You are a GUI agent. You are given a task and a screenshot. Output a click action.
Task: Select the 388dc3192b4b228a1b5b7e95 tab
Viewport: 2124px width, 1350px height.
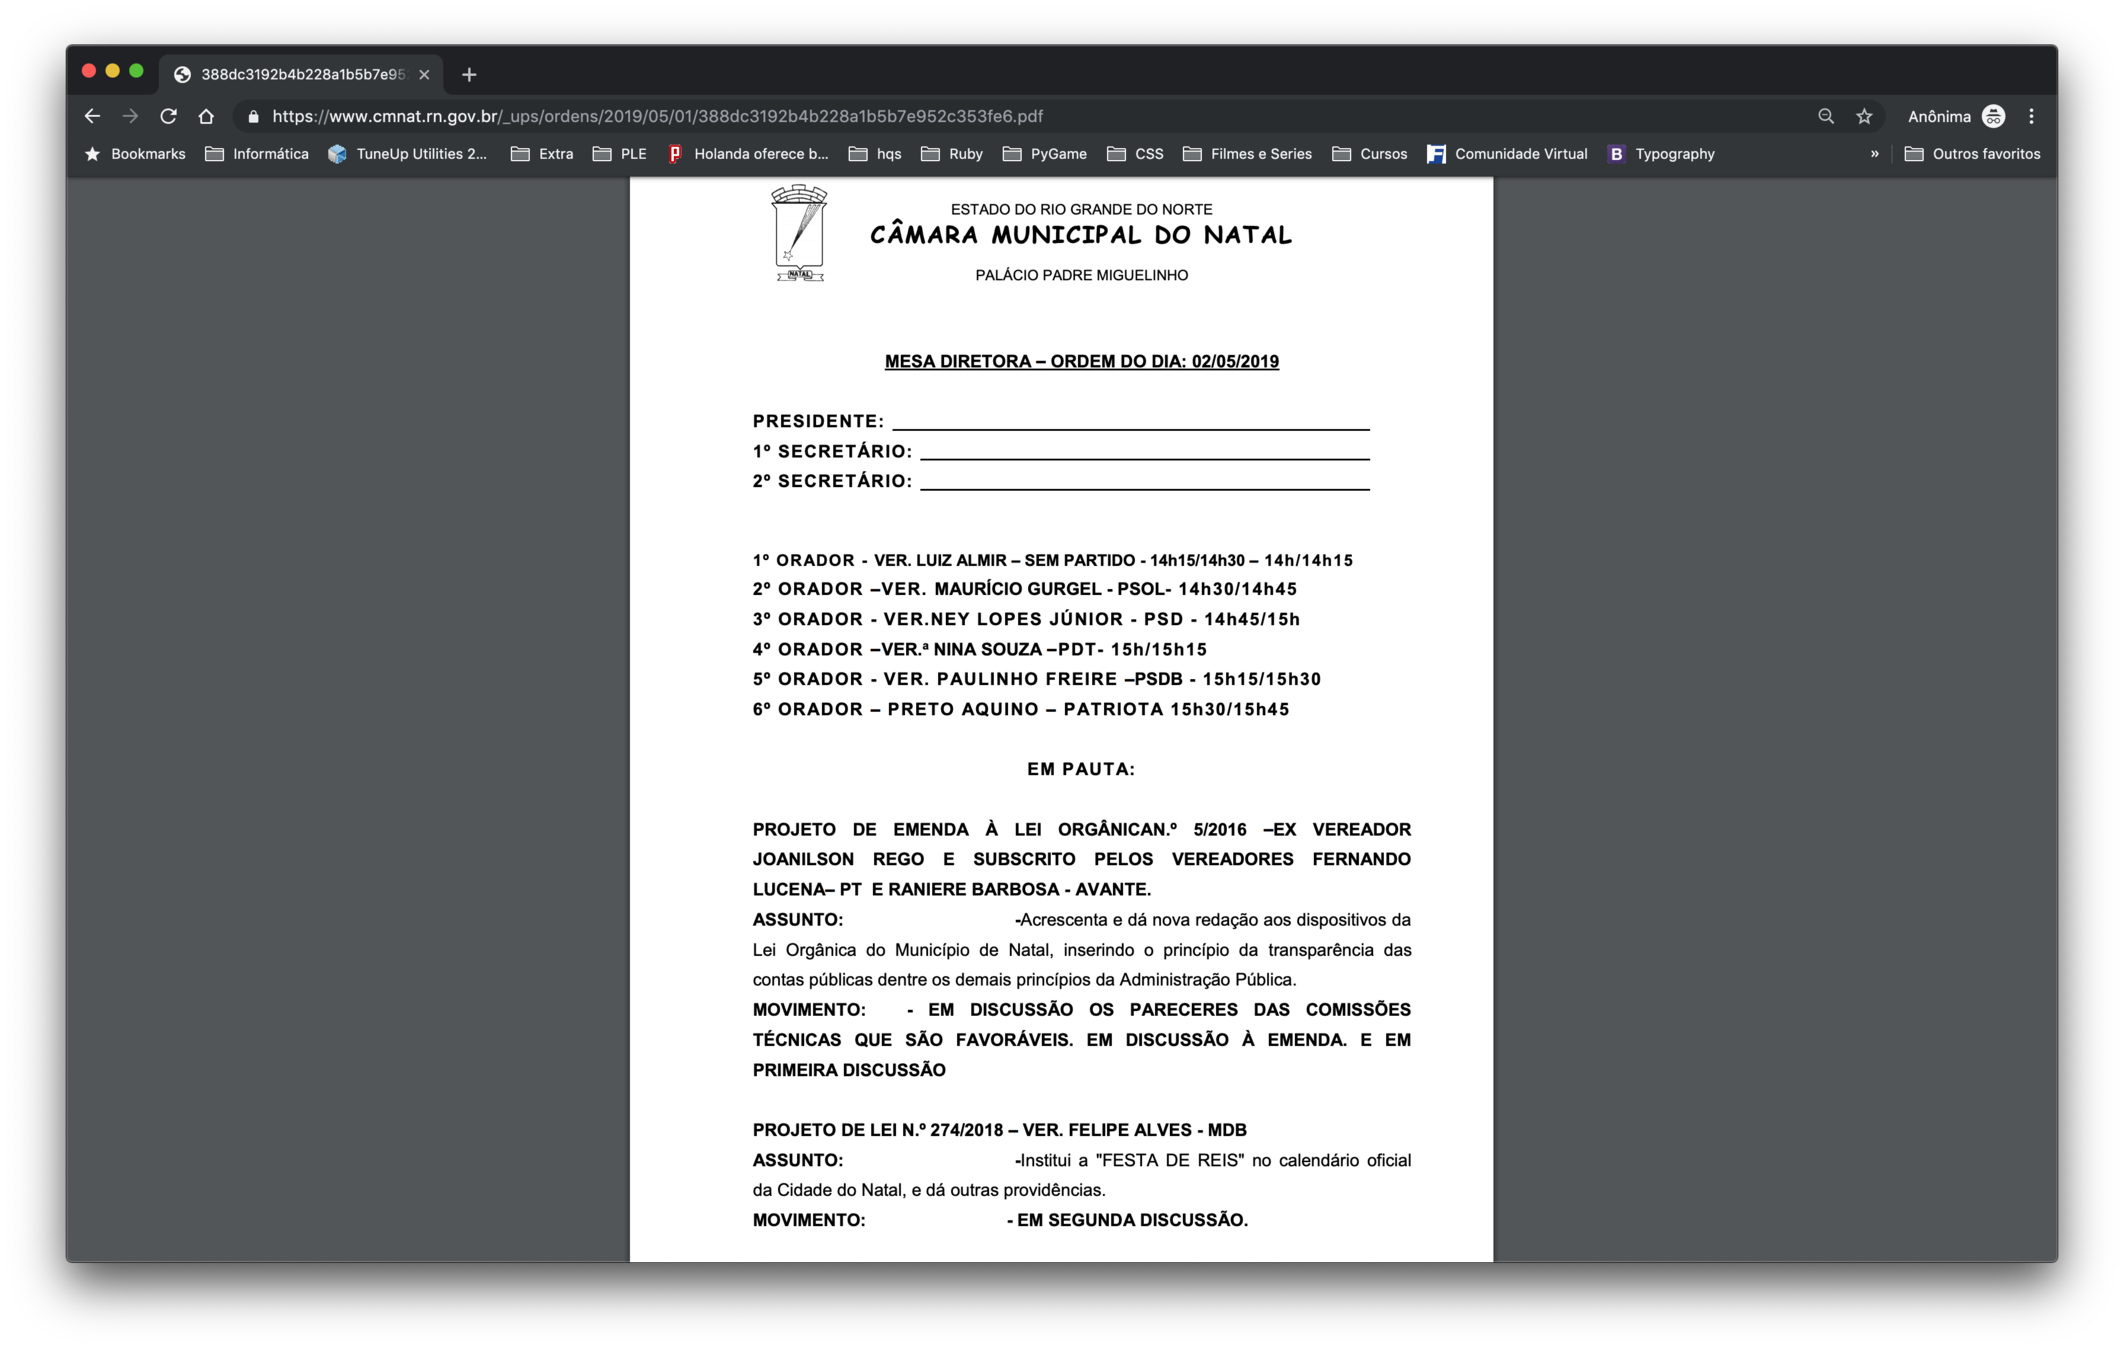click(300, 75)
